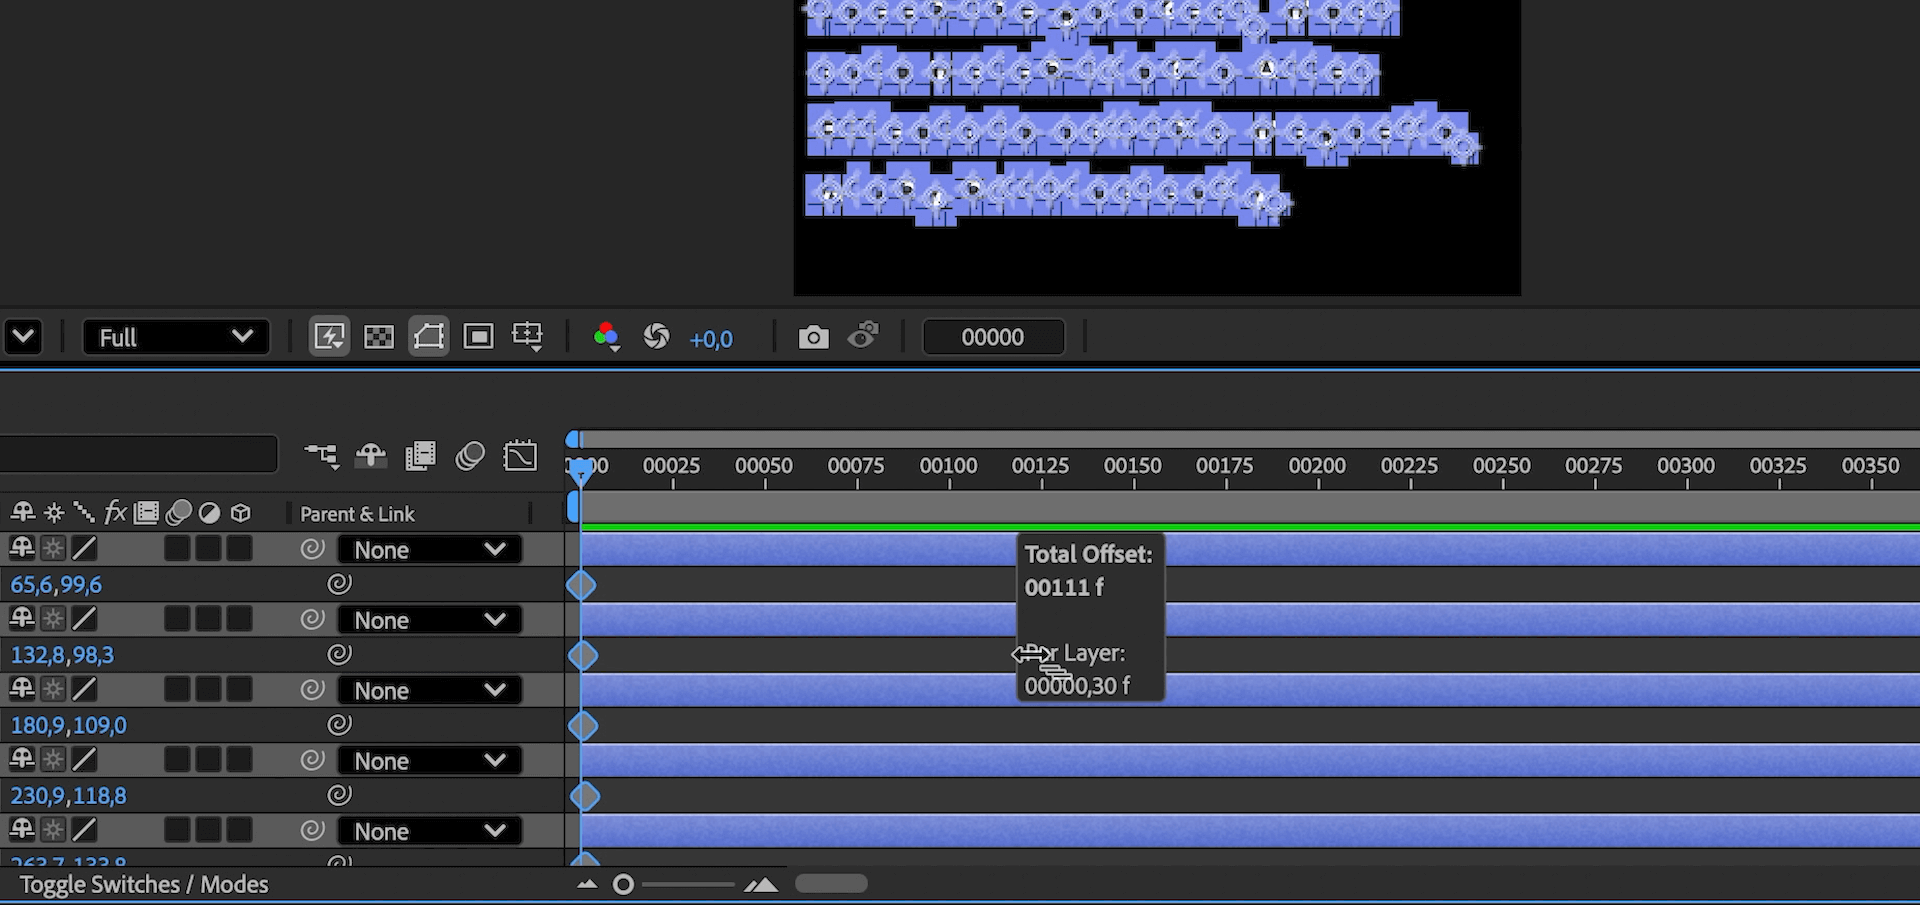Image resolution: width=1920 pixels, height=905 pixels.
Task: Open the grid and guide options menu
Action: tap(528, 336)
